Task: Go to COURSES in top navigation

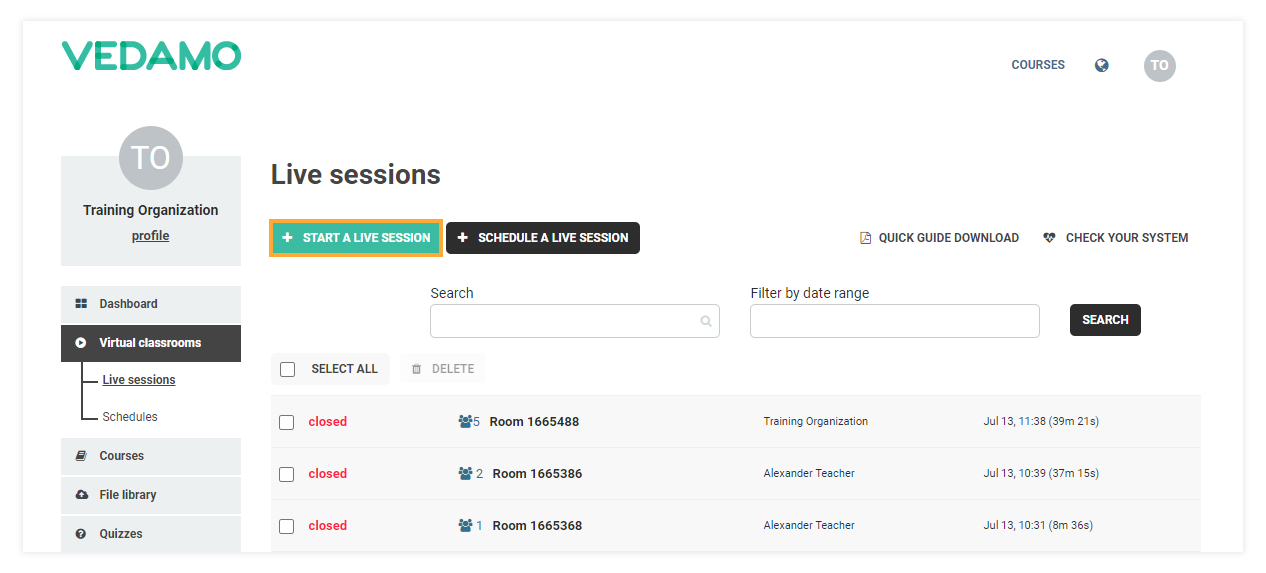Action: tap(1038, 65)
